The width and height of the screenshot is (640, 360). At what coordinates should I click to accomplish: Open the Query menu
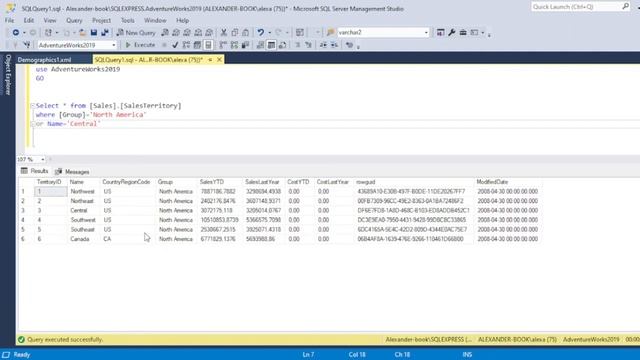pyautogui.click(x=74, y=20)
